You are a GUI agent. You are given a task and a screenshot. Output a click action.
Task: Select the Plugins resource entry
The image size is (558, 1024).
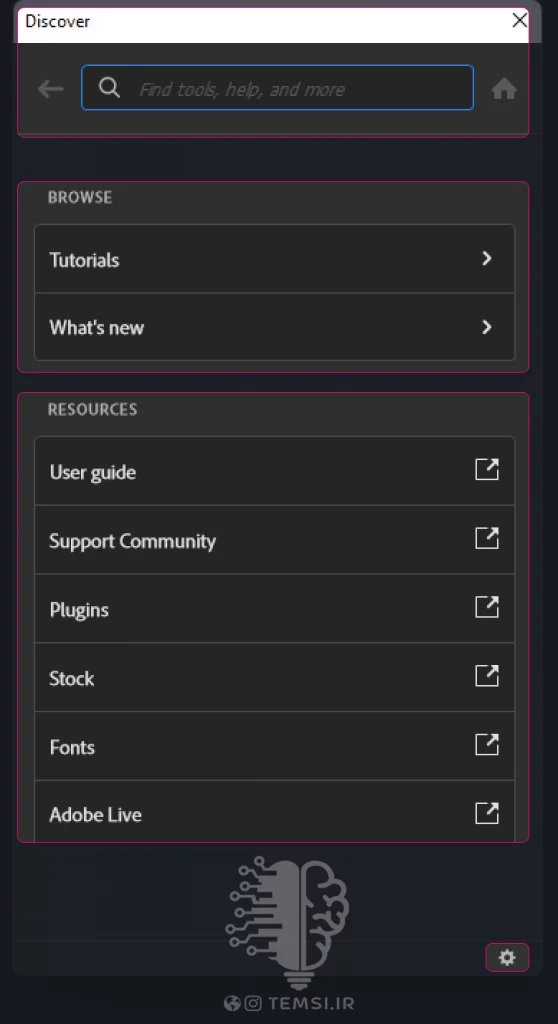(274, 609)
